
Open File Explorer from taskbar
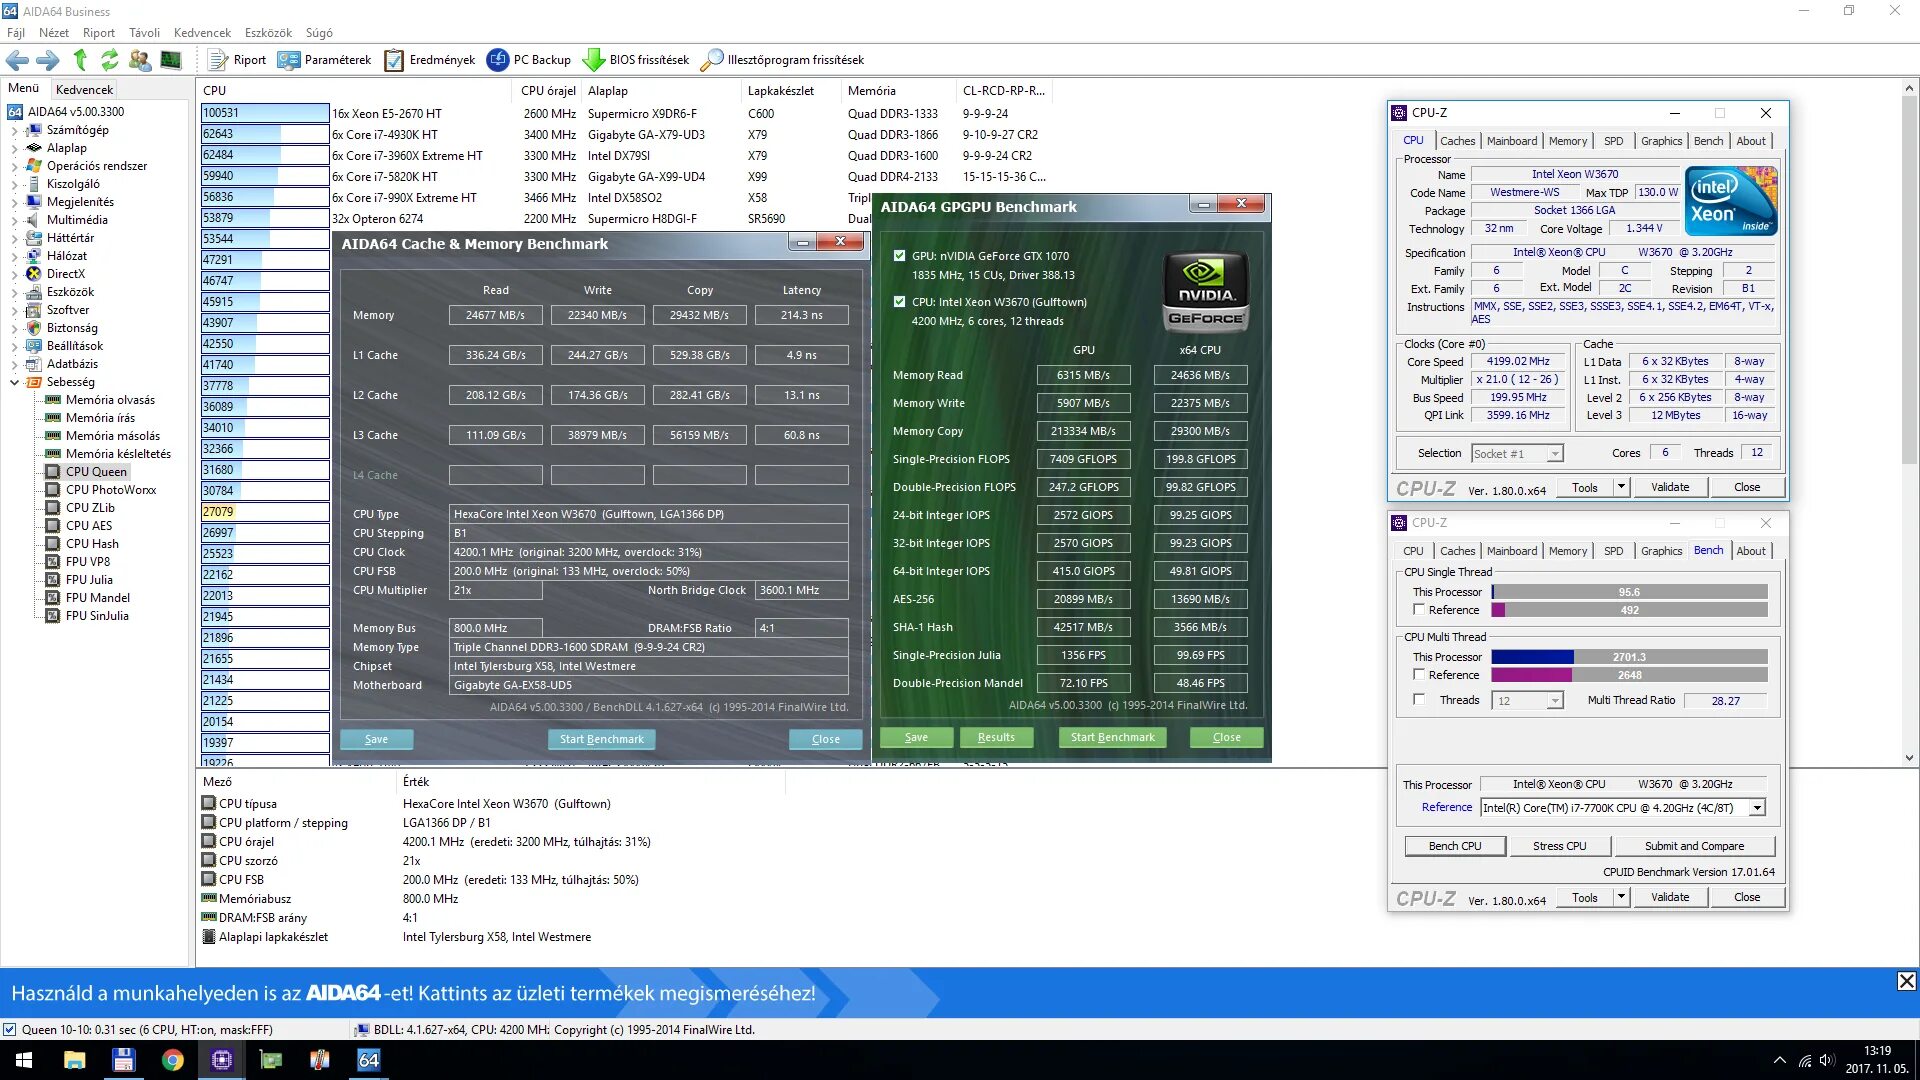click(75, 1060)
